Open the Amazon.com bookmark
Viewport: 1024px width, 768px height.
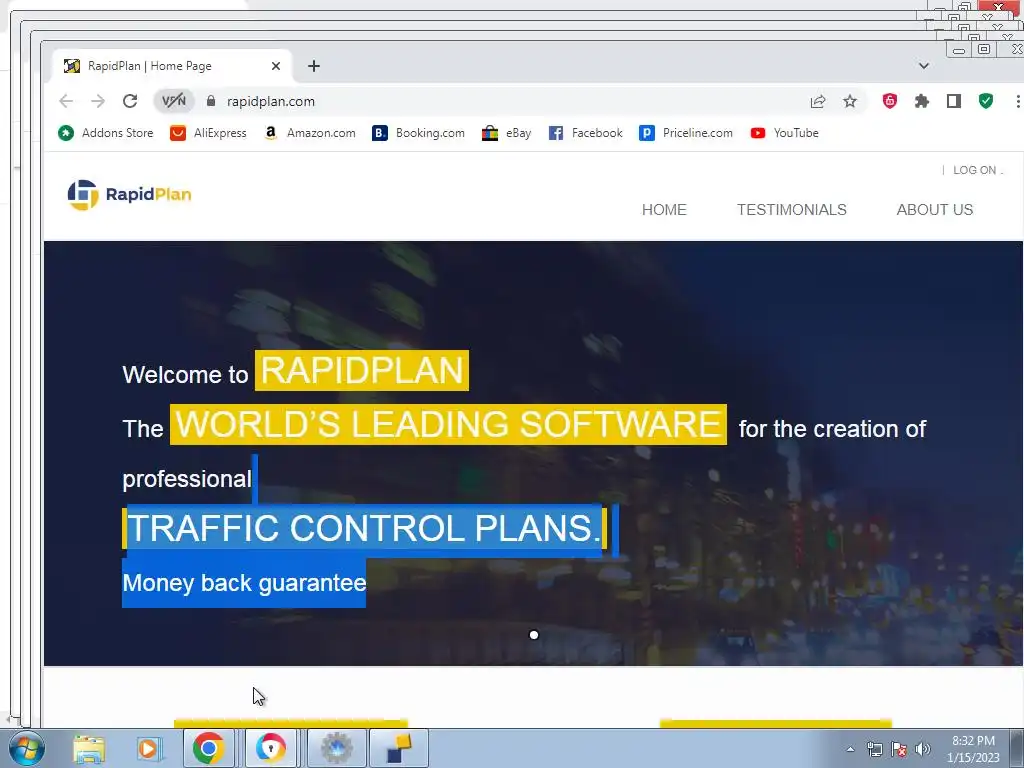point(310,133)
